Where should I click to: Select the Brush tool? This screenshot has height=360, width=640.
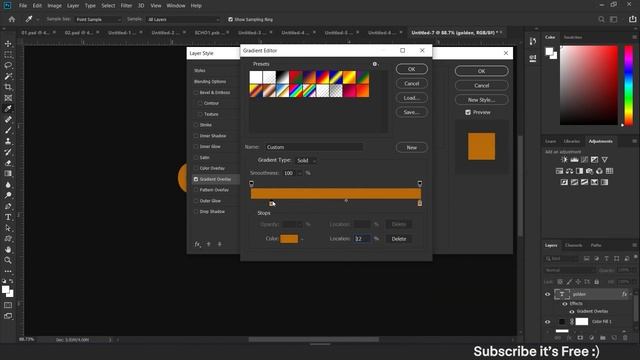pos(8,130)
